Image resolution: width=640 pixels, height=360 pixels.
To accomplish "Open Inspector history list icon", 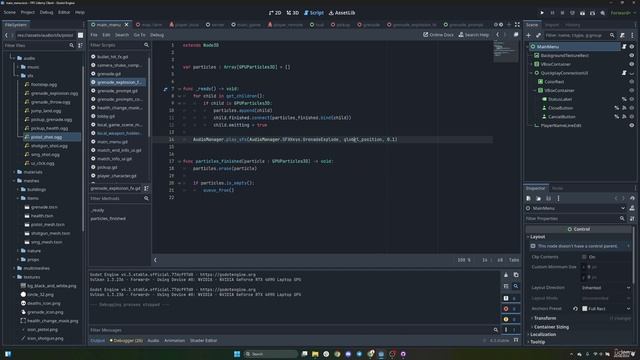I will tap(632, 198).
